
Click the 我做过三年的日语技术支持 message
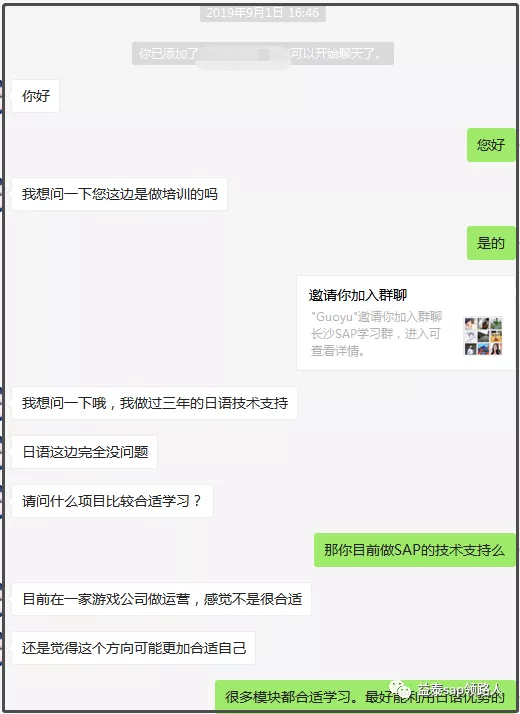tap(154, 403)
